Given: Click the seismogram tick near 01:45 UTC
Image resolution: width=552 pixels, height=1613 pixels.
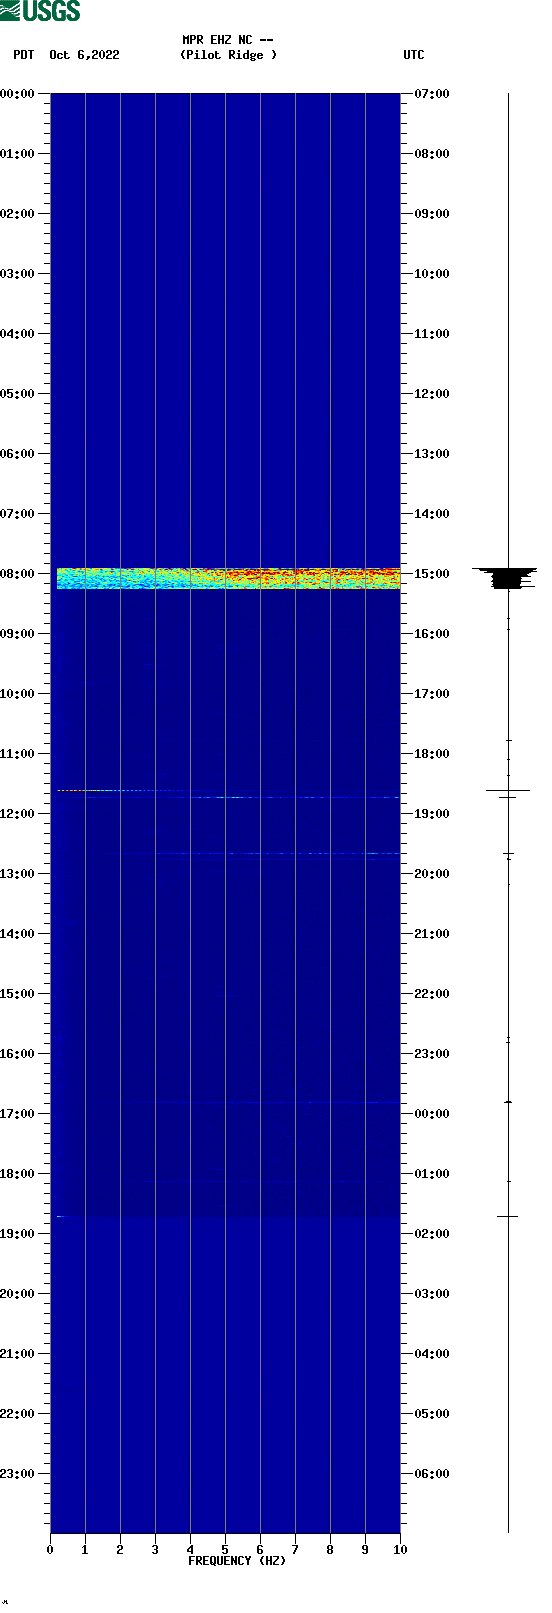Looking at the screenshot, I should [x=508, y=1216].
